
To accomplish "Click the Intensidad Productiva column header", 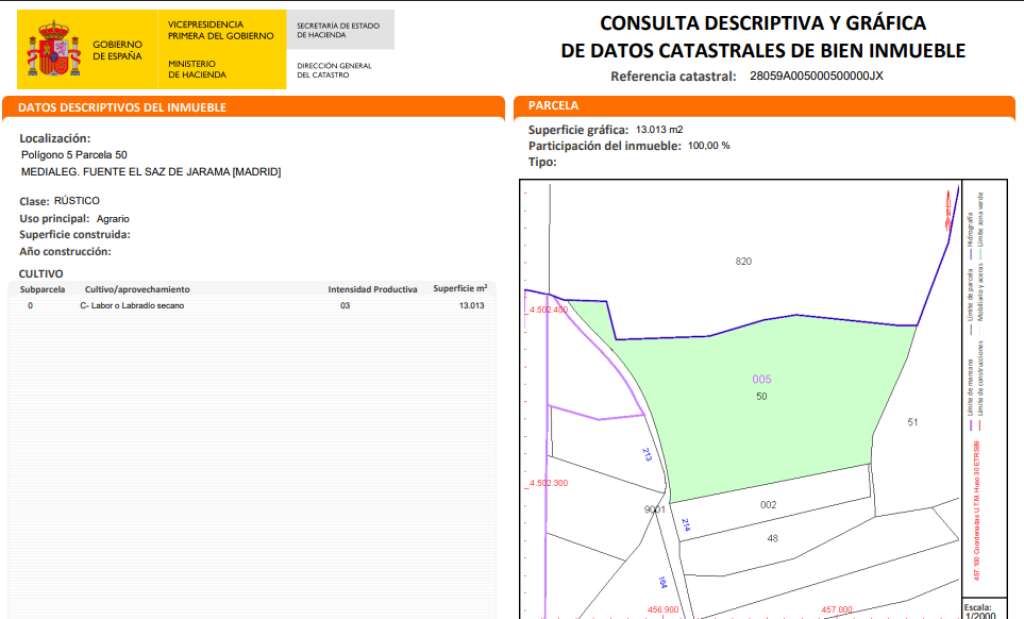I will [372, 289].
